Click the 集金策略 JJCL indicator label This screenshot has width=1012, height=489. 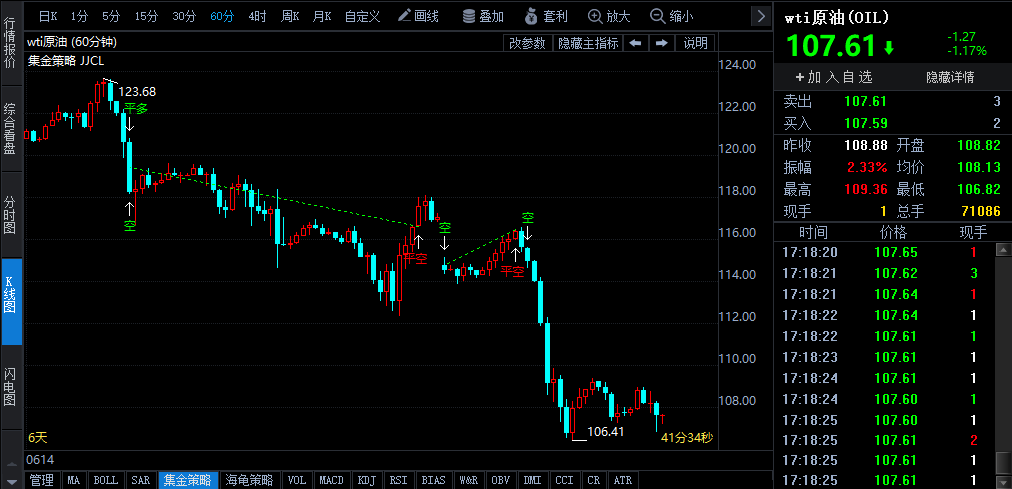[x=66, y=61]
